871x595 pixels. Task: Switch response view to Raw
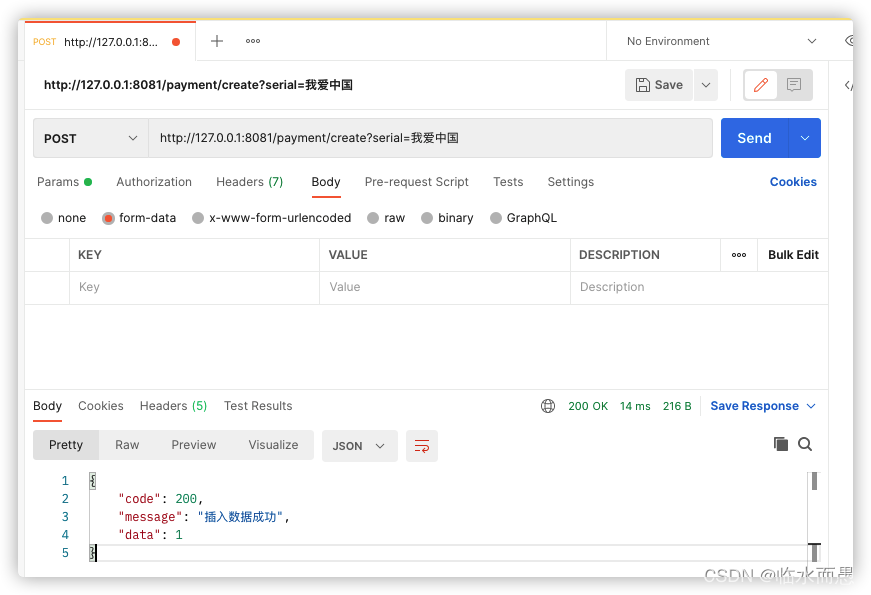click(x=127, y=445)
